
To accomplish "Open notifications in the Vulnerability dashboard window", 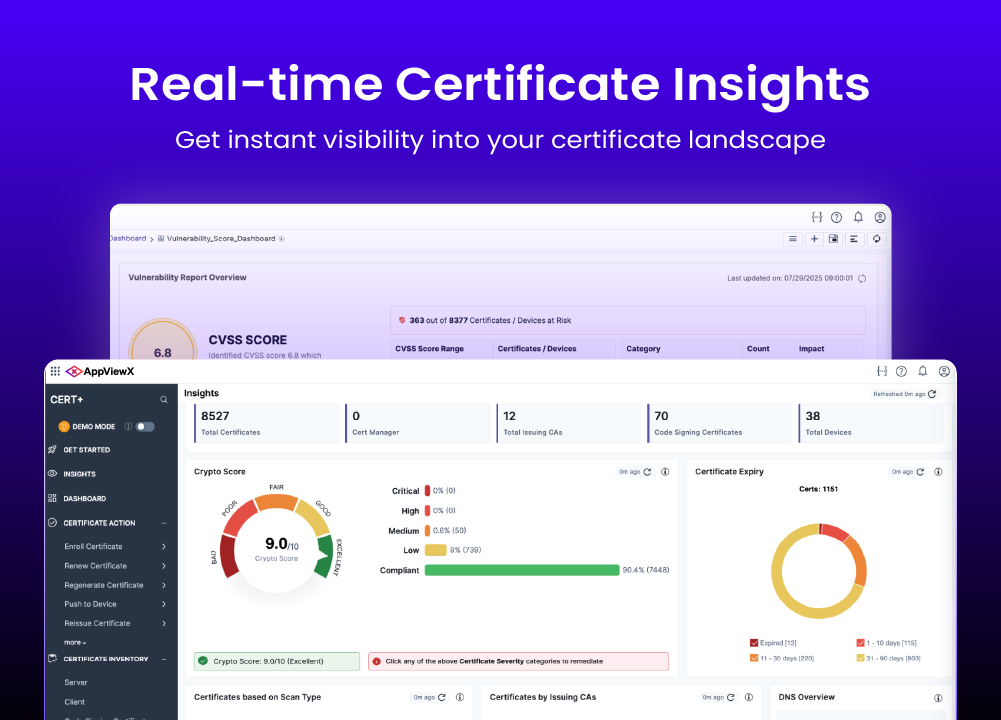I will point(858,218).
